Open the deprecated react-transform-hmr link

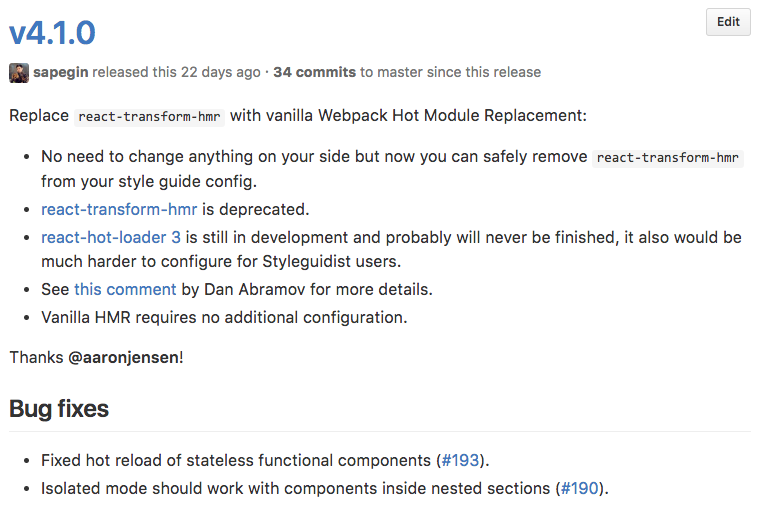pos(119,209)
